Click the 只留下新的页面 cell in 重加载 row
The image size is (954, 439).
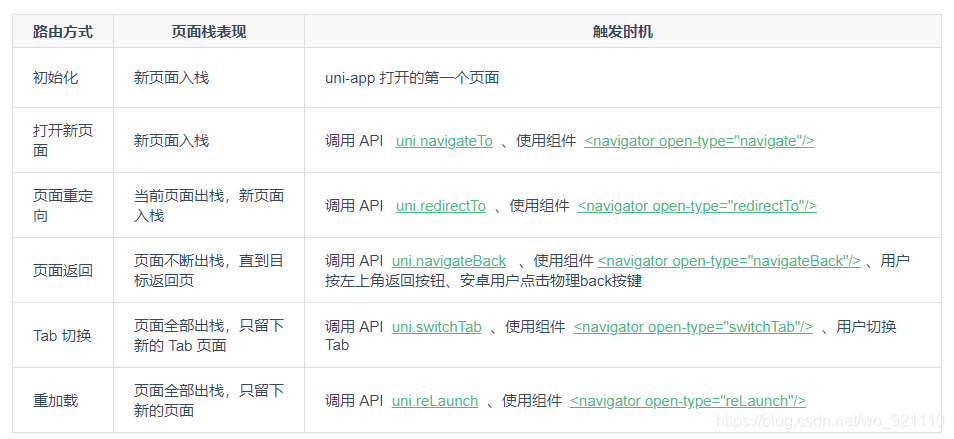[x=209, y=401]
